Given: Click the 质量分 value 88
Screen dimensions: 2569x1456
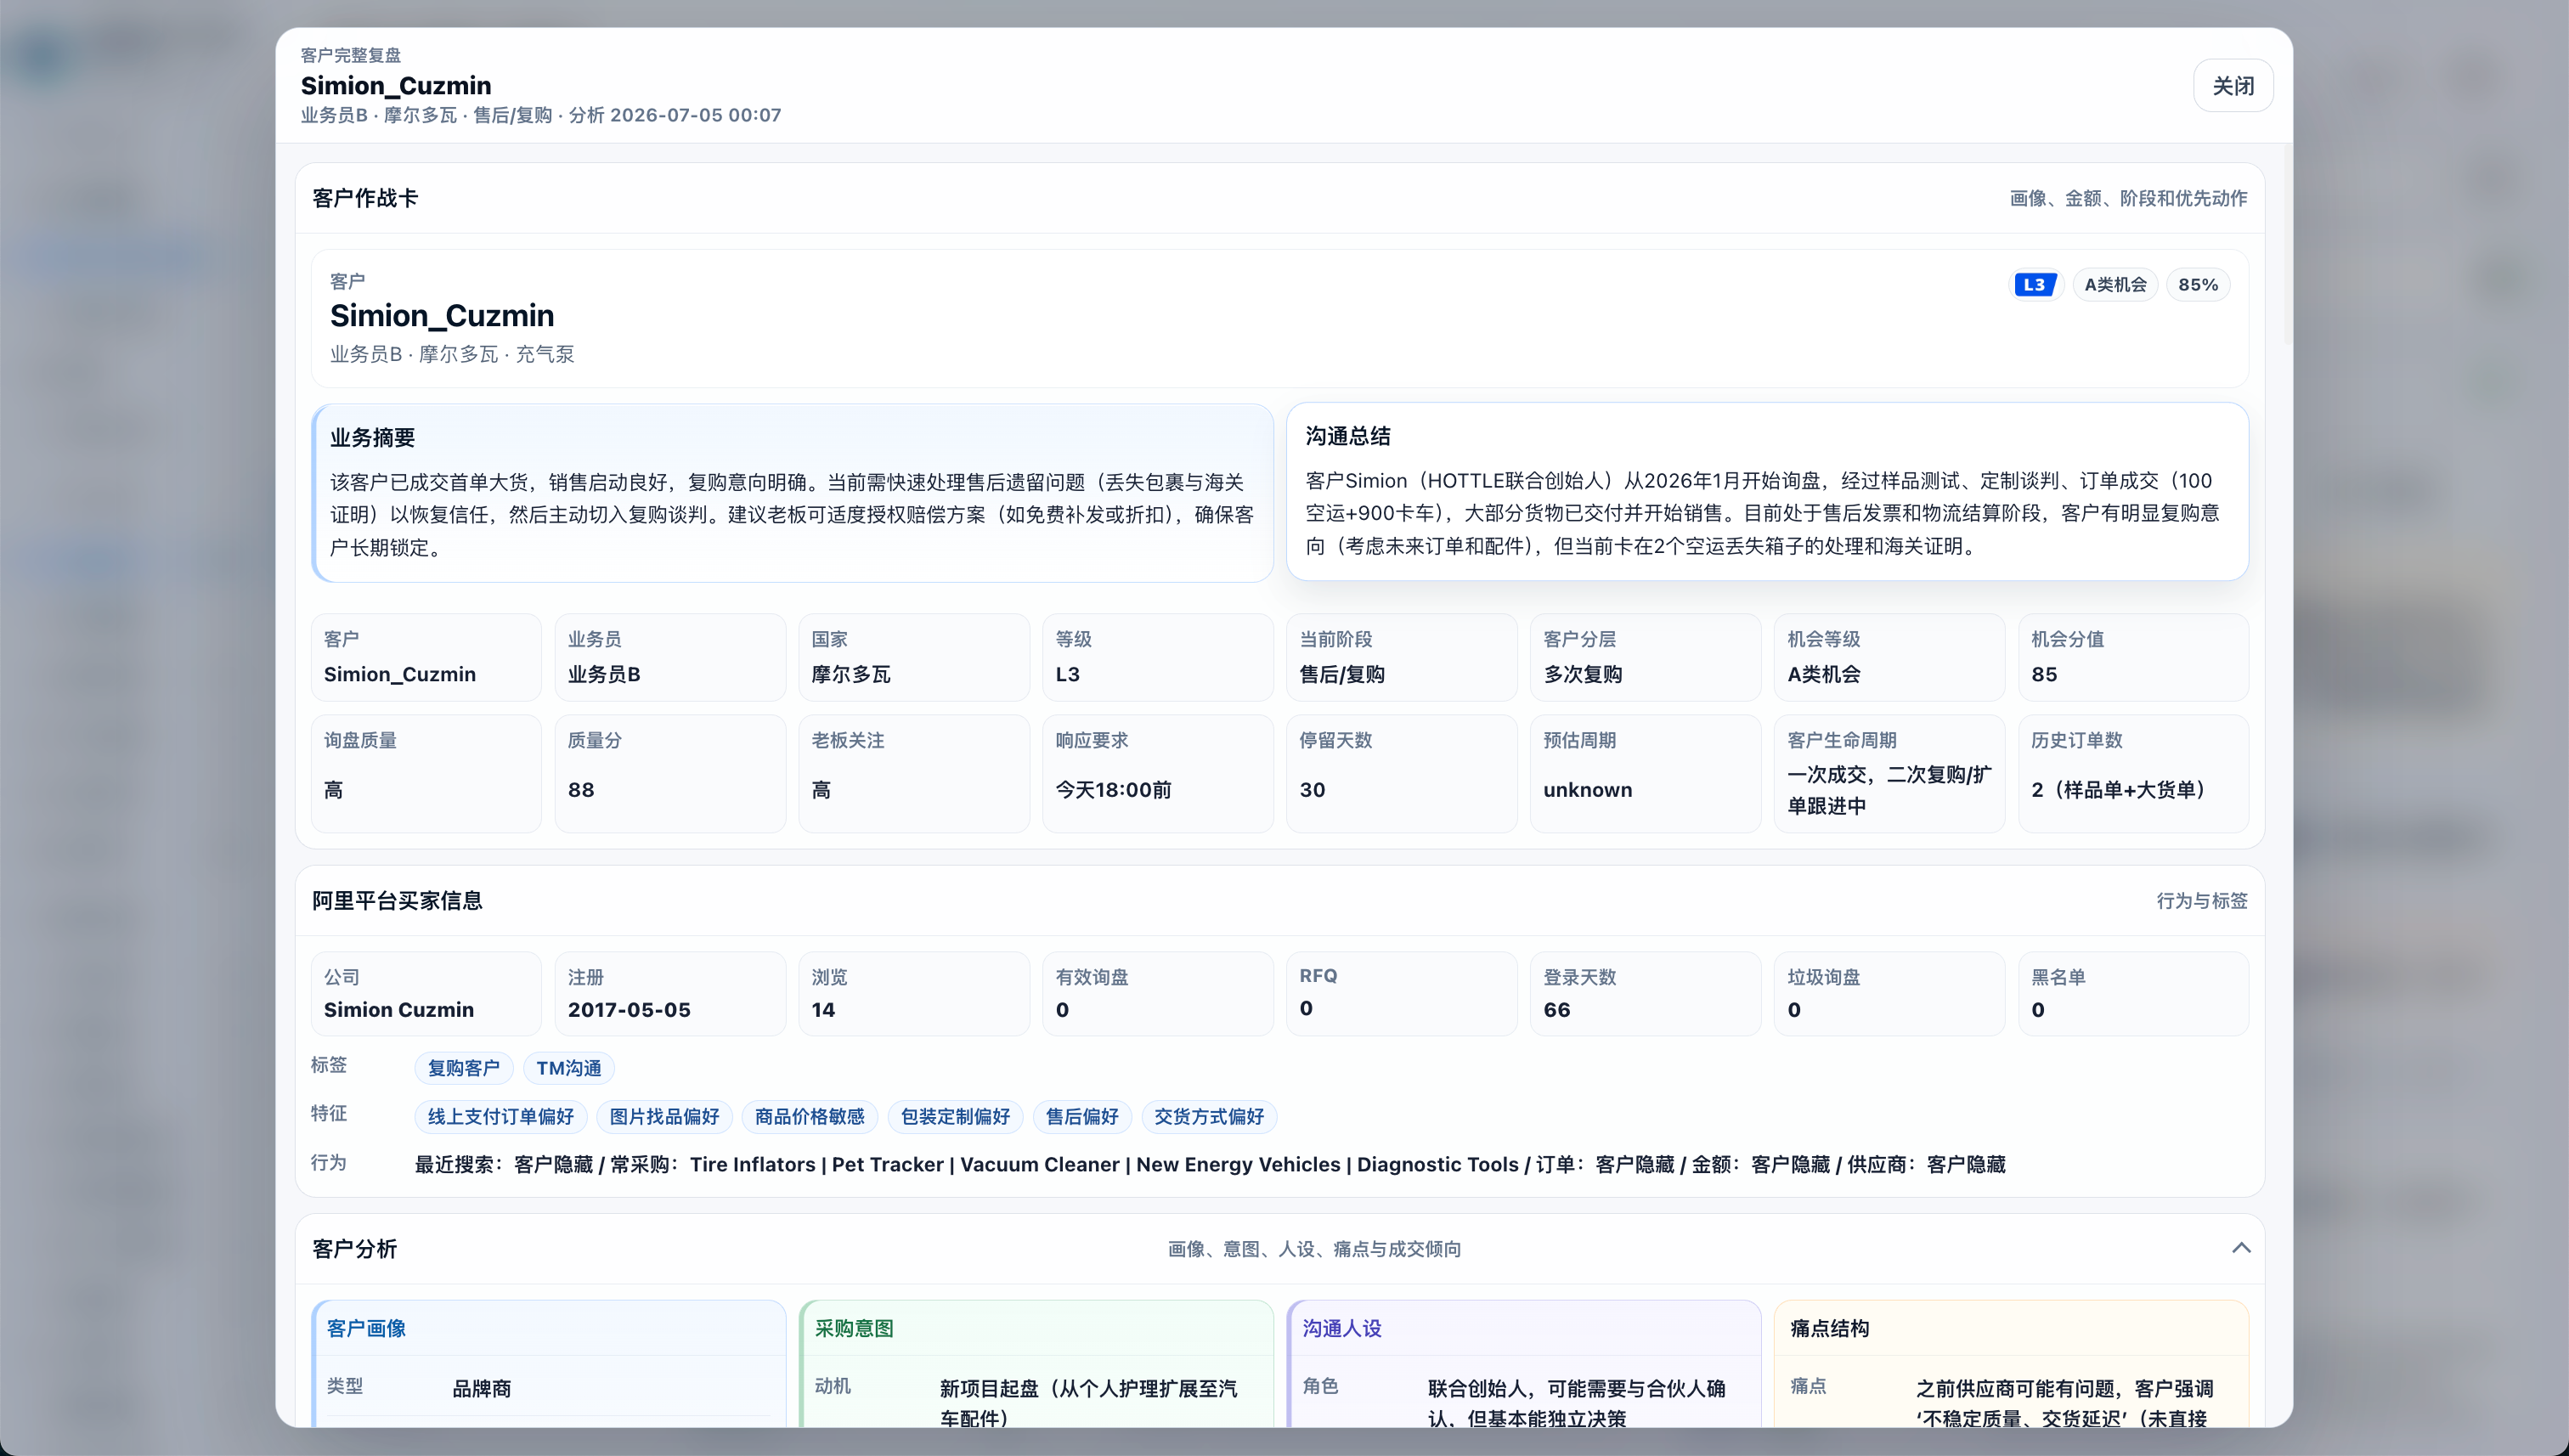Looking at the screenshot, I should pyautogui.click(x=581, y=790).
